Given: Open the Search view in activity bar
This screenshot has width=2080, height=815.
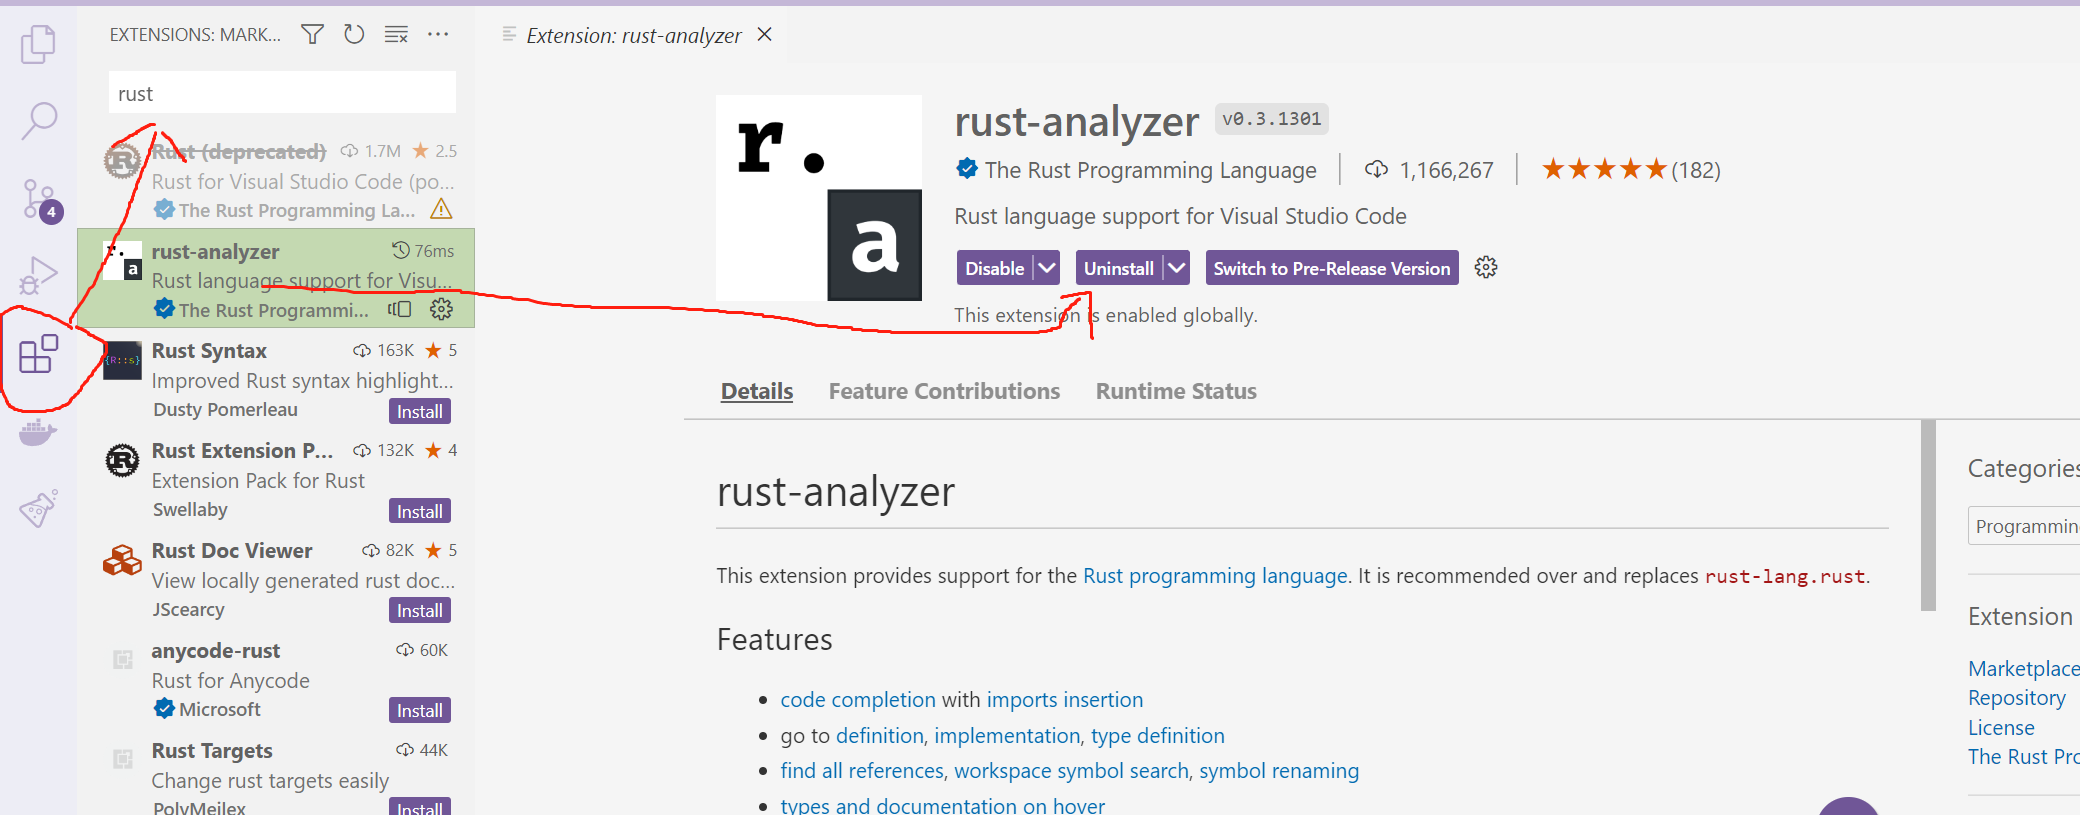Looking at the screenshot, I should click(38, 120).
